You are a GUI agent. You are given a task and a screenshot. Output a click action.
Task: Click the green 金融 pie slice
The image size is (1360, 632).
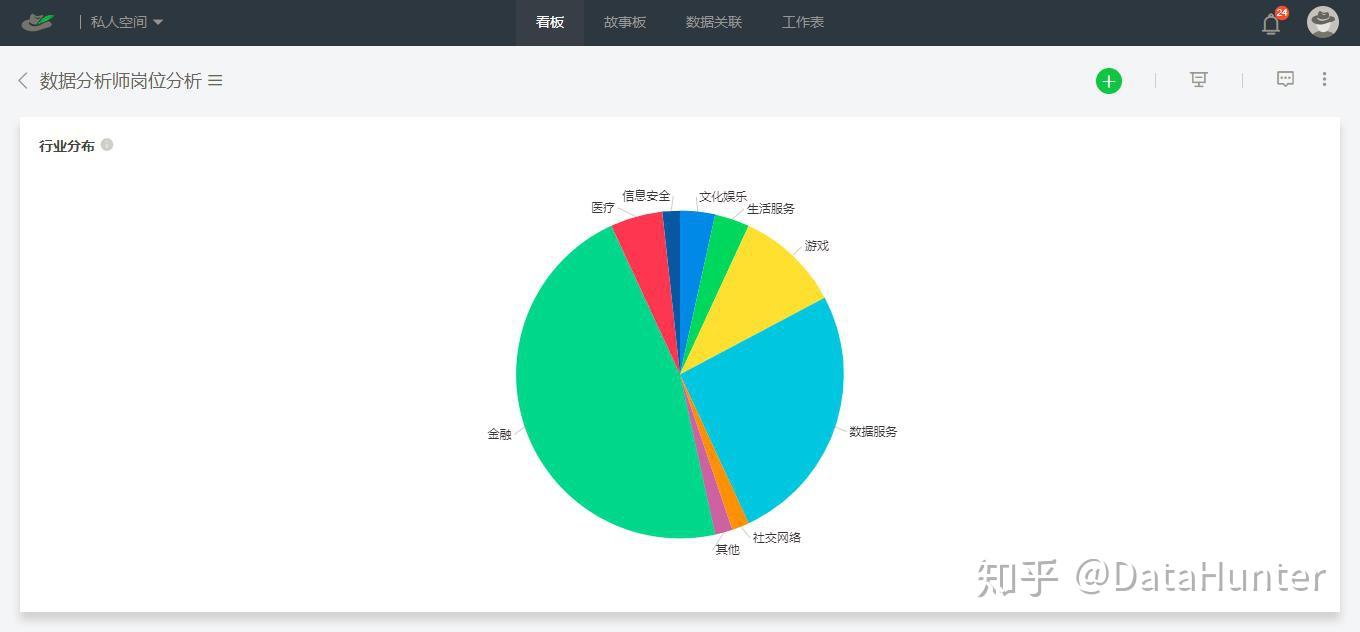[590, 400]
